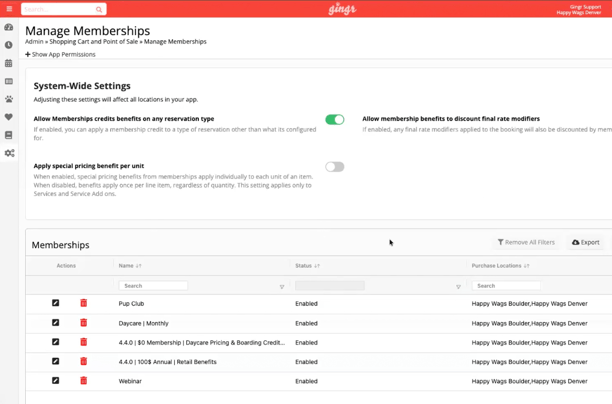Click the Admin breadcrumb link
This screenshot has height=404, width=612.
point(34,41)
